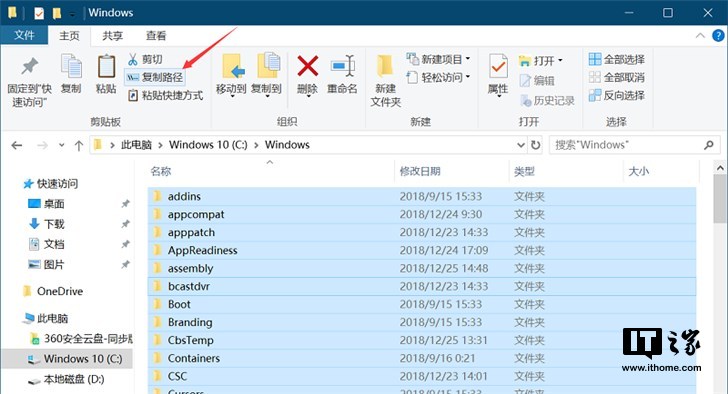Switch to Home (主页) ribbon tab

[x=69, y=36]
